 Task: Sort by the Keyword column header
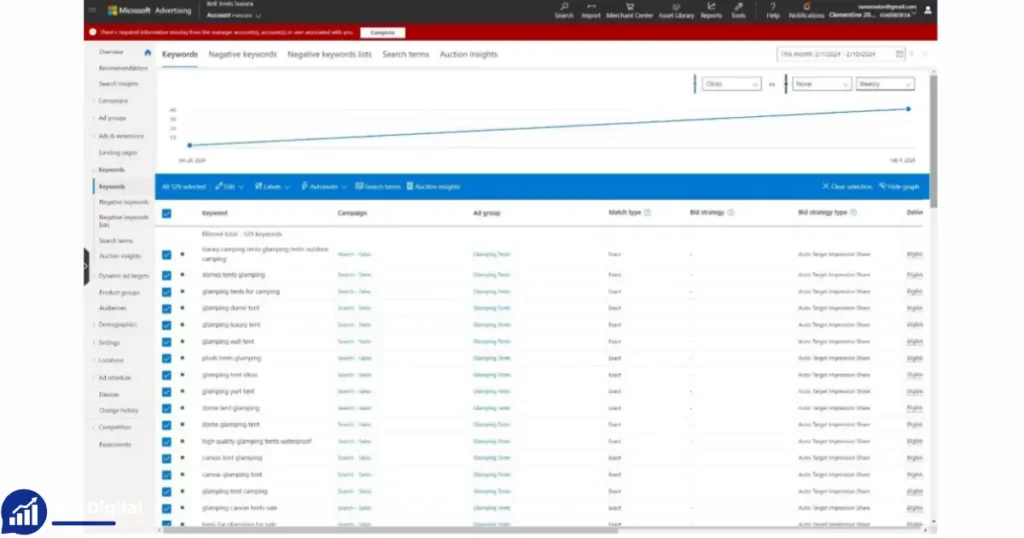click(x=215, y=213)
